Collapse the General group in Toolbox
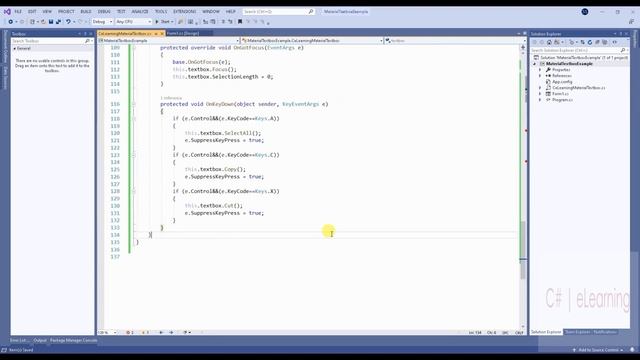Viewport: 640px width, 360px height. pos(15,49)
